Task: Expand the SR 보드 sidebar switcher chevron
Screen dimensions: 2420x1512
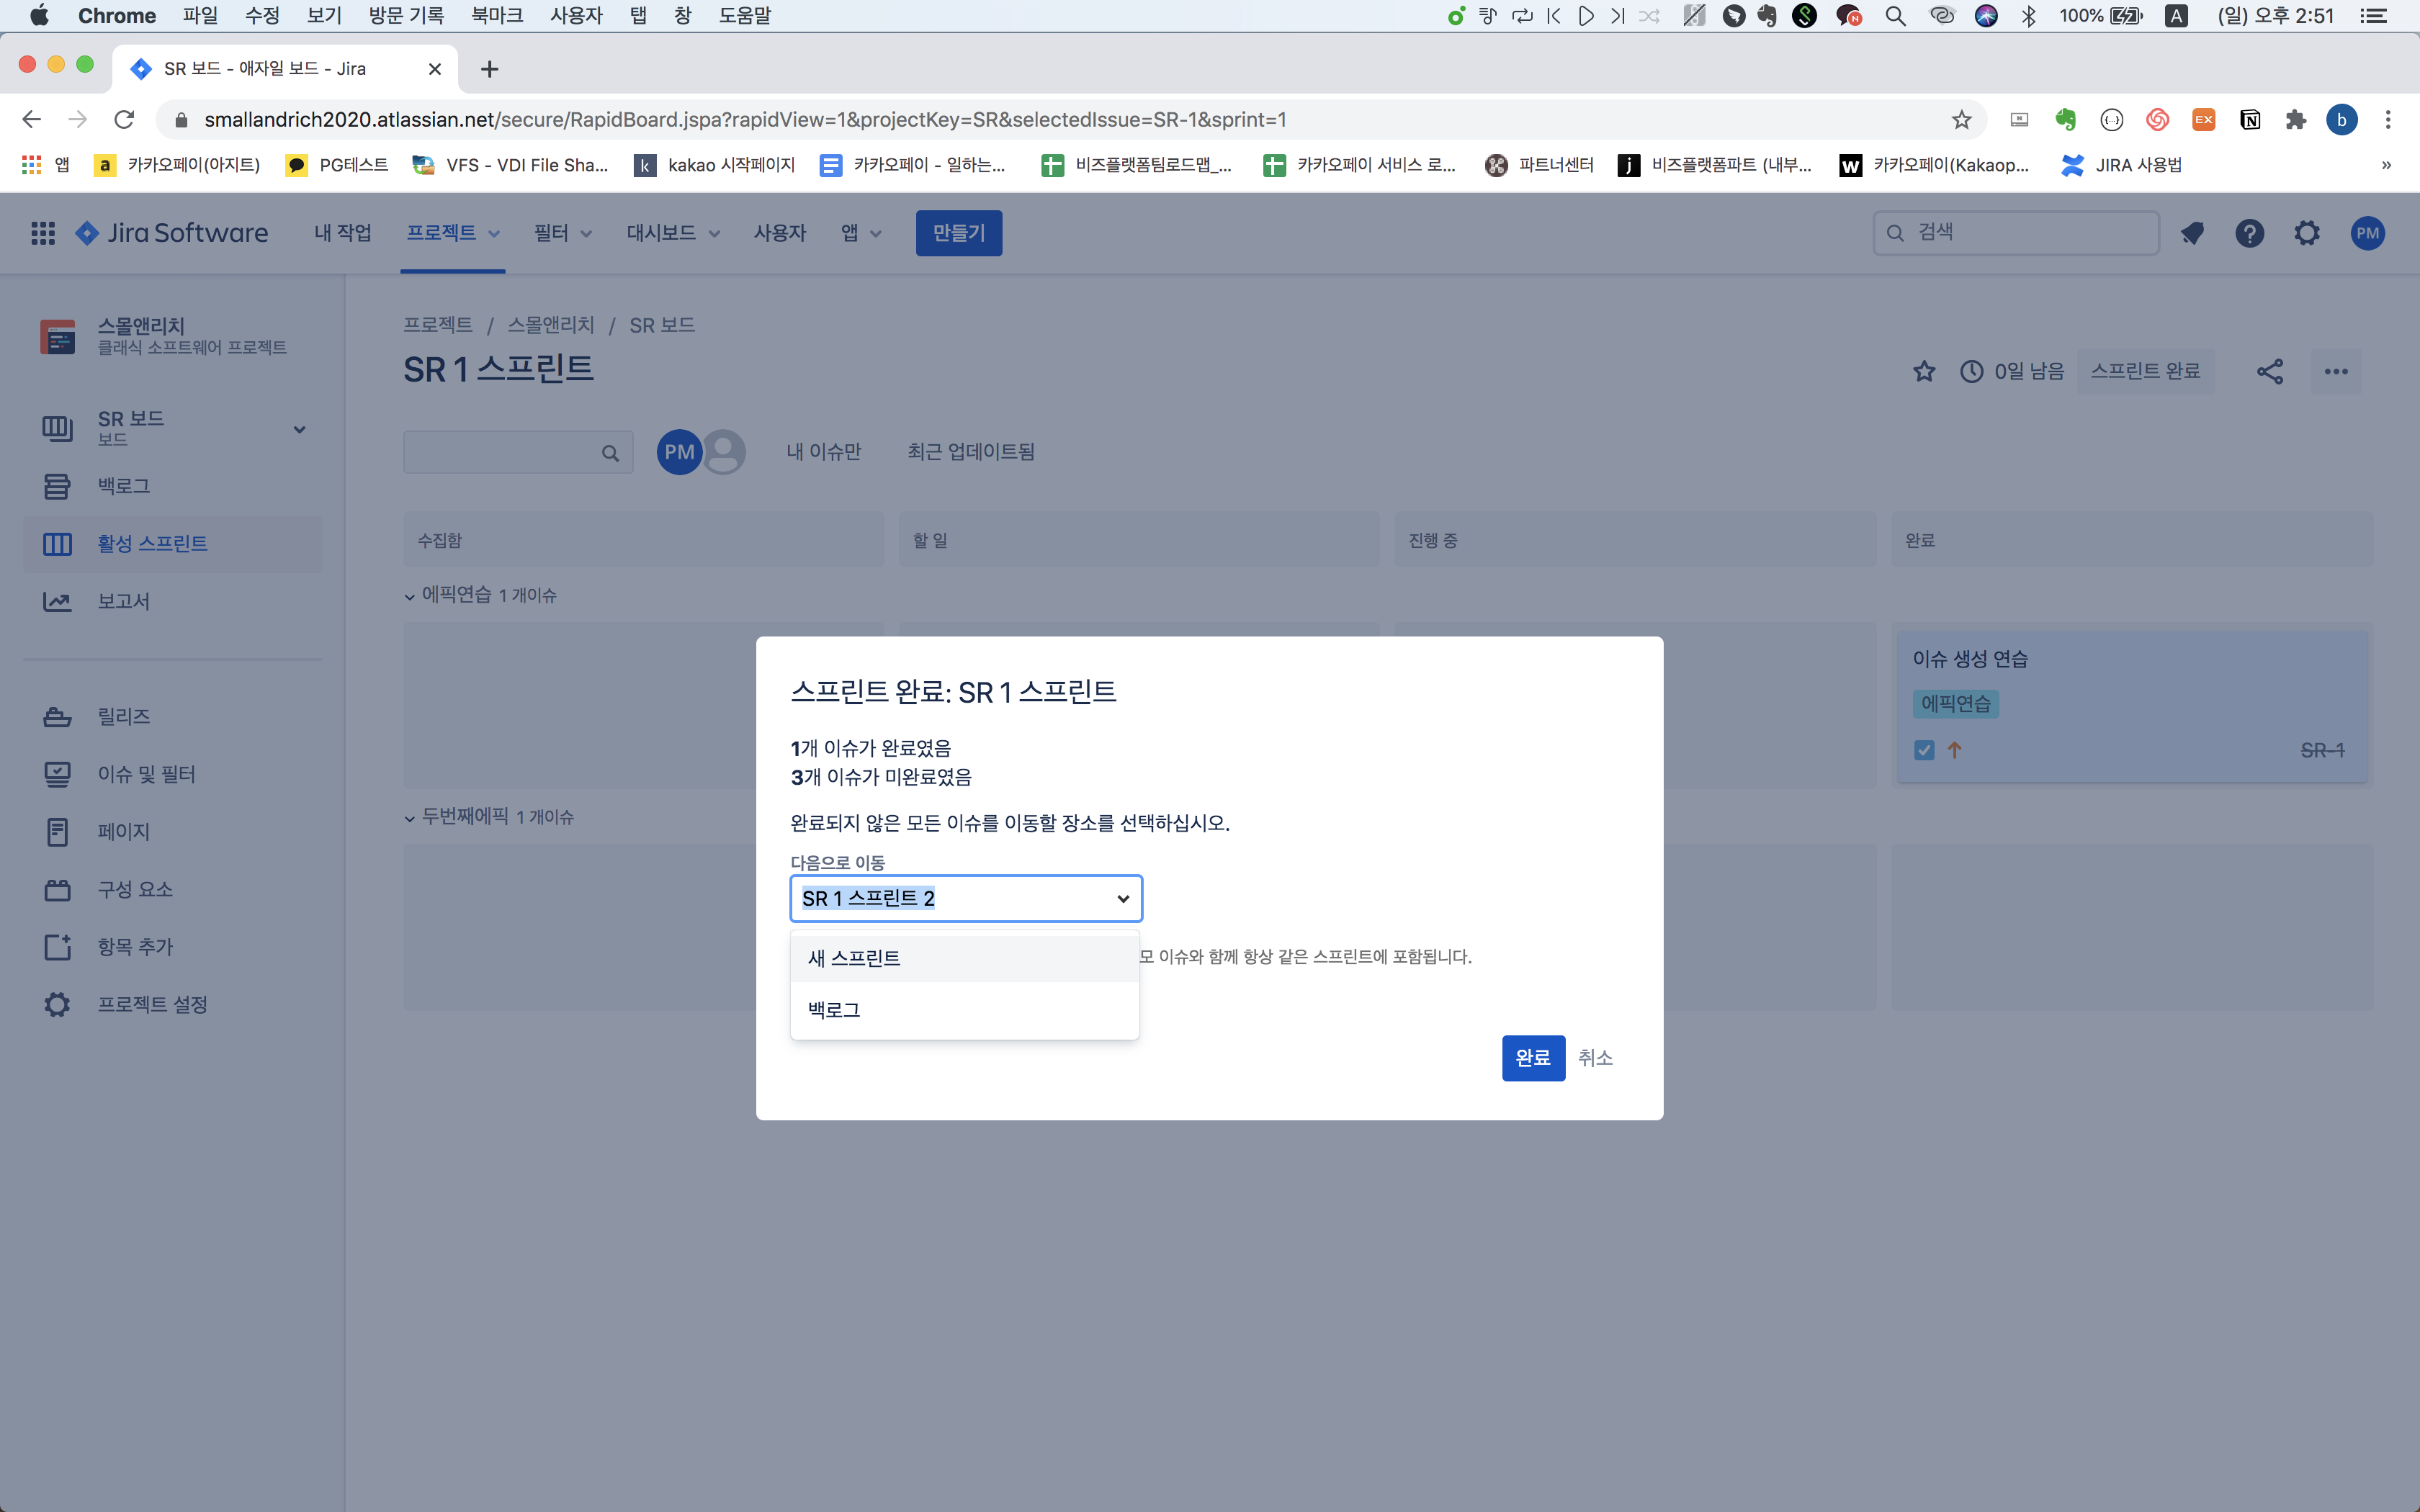Action: [x=299, y=429]
